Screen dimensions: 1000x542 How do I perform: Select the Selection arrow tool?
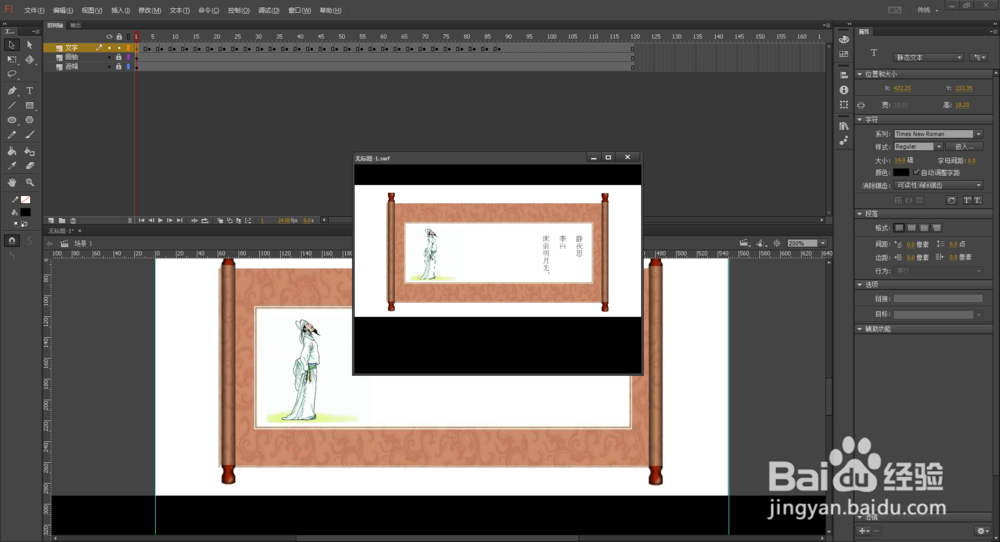(x=11, y=45)
